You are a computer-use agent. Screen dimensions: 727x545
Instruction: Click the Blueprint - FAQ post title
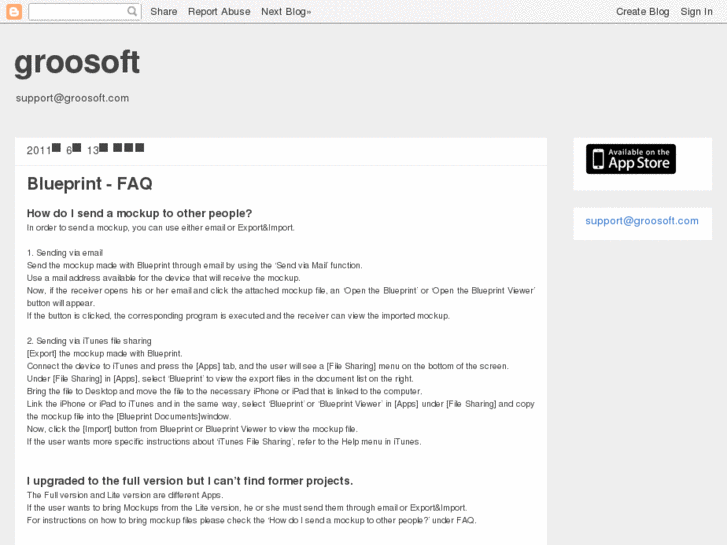tap(90, 184)
